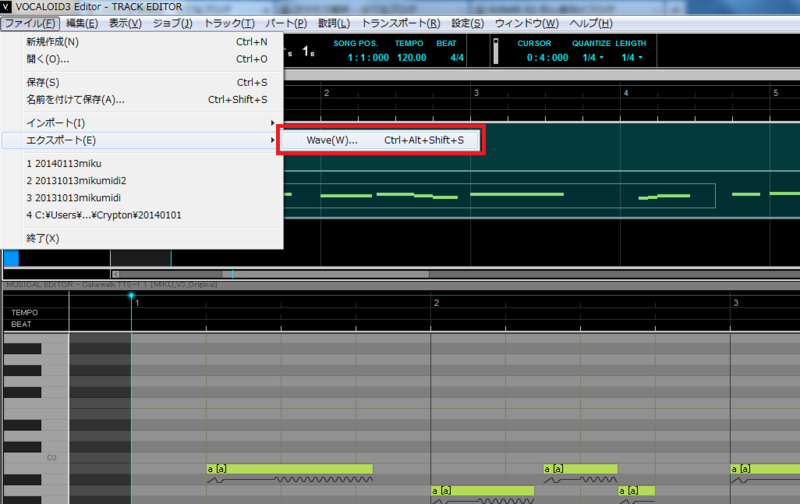Open the 歌詞(L) menu
This screenshot has height=504, width=800.
334,23
